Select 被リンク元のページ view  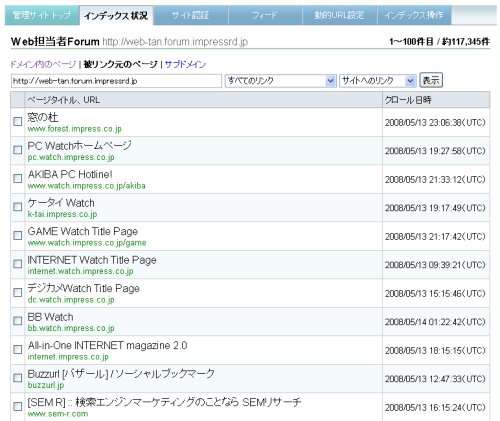click(x=120, y=64)
